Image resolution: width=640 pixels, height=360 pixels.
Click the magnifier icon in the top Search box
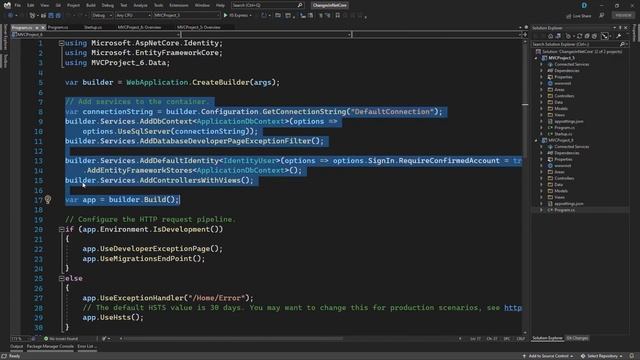coord(300,5)
